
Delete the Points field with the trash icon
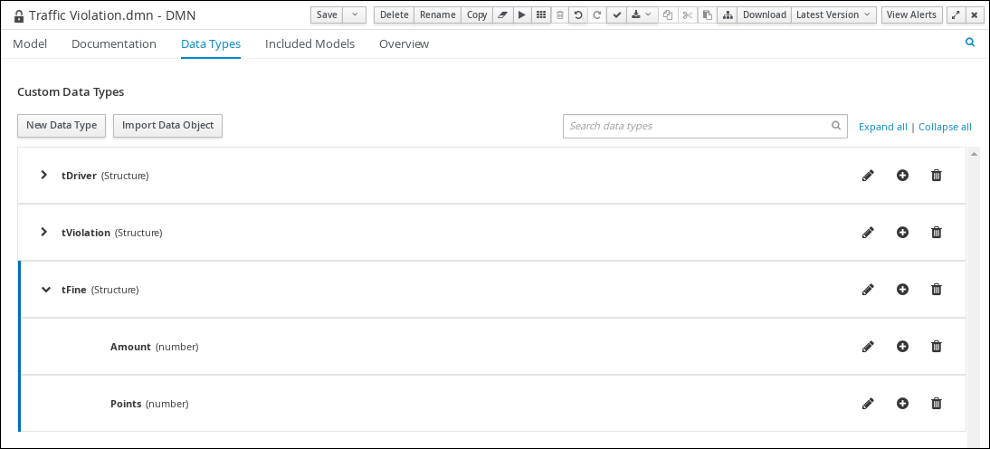pyautogui.click(x=936, y=404)
